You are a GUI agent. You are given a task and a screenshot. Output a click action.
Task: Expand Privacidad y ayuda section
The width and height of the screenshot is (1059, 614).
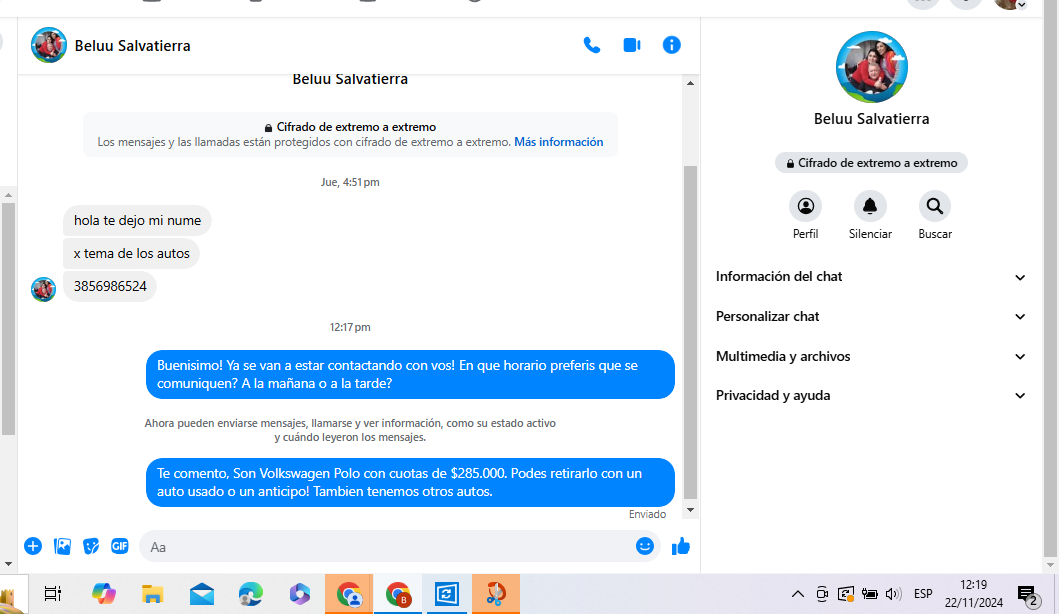coord(871,395)
